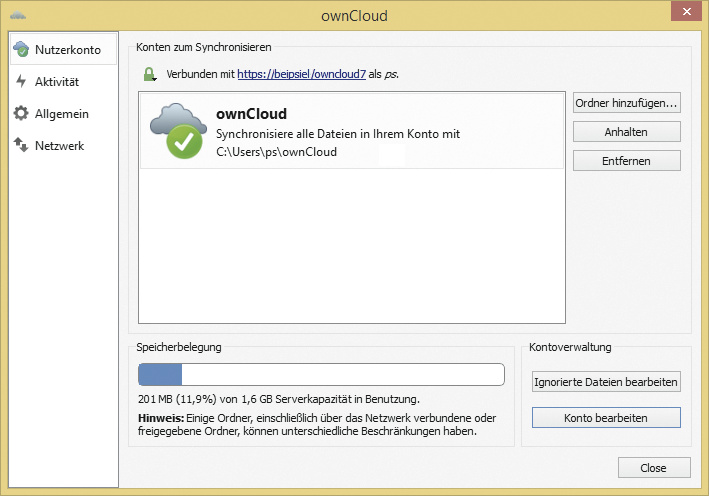Click the Aktivität lightning bolt icon
Screen dimensions: 709x496
(x=21, y=81)
